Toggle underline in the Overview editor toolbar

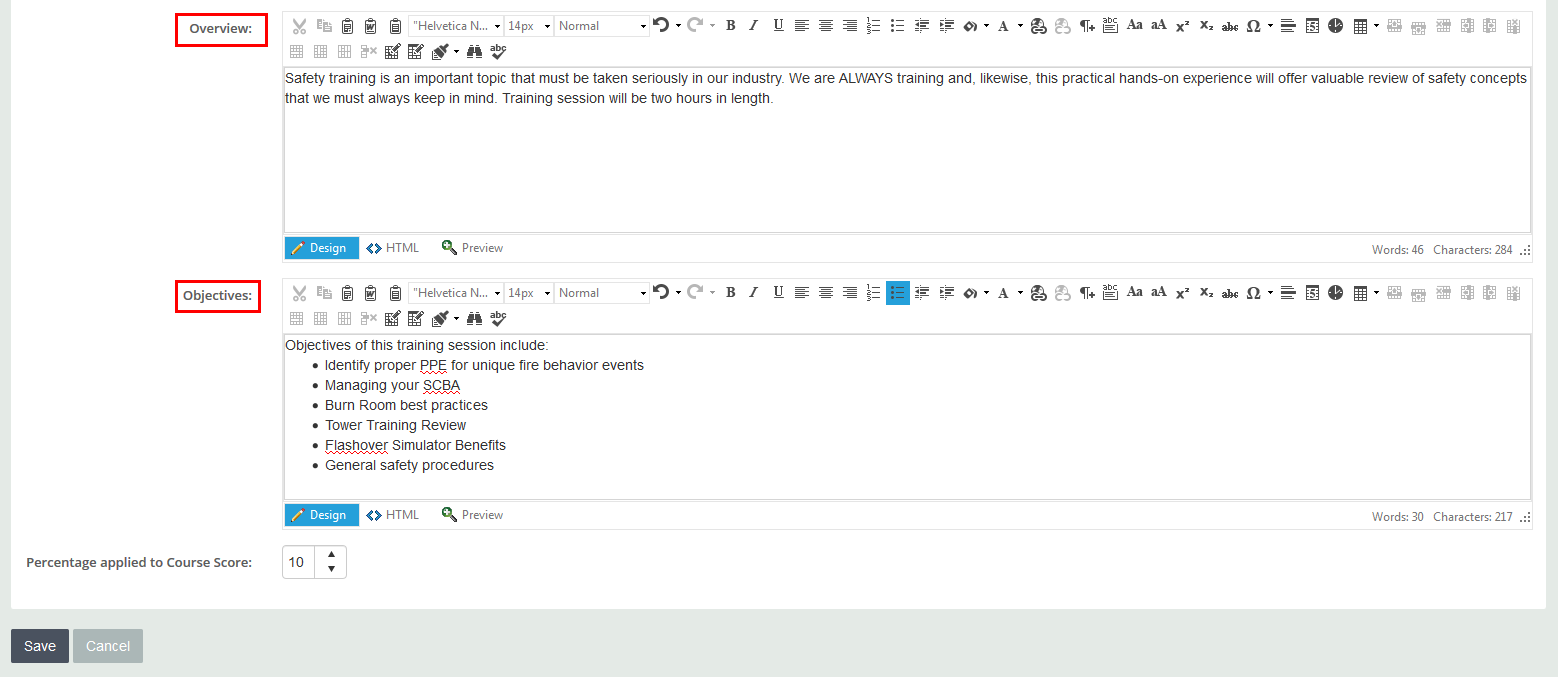[778, 26]
